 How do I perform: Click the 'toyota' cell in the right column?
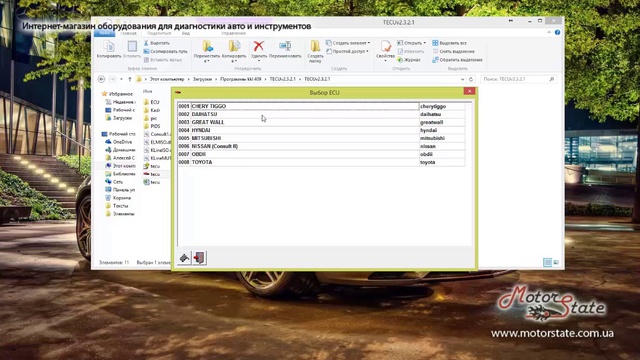(x=442, y=162)
